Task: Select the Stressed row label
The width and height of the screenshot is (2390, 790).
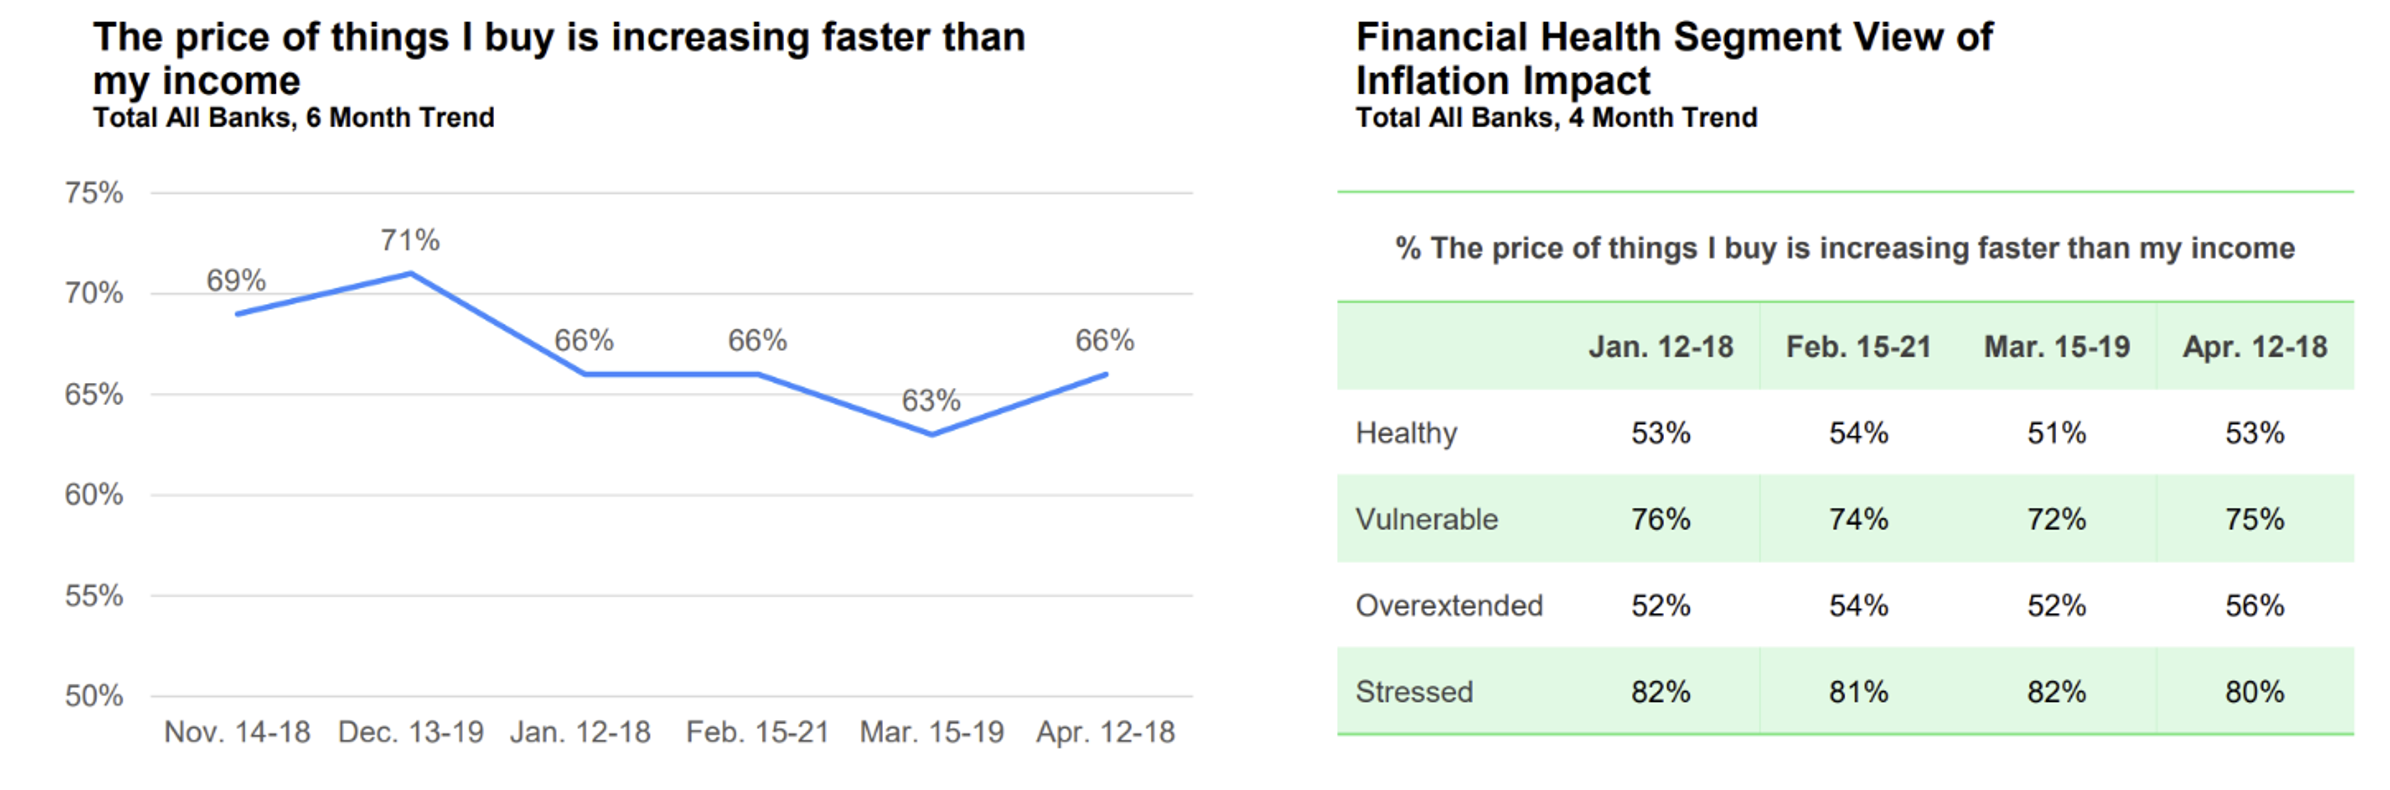Action: coord(1414,691)
